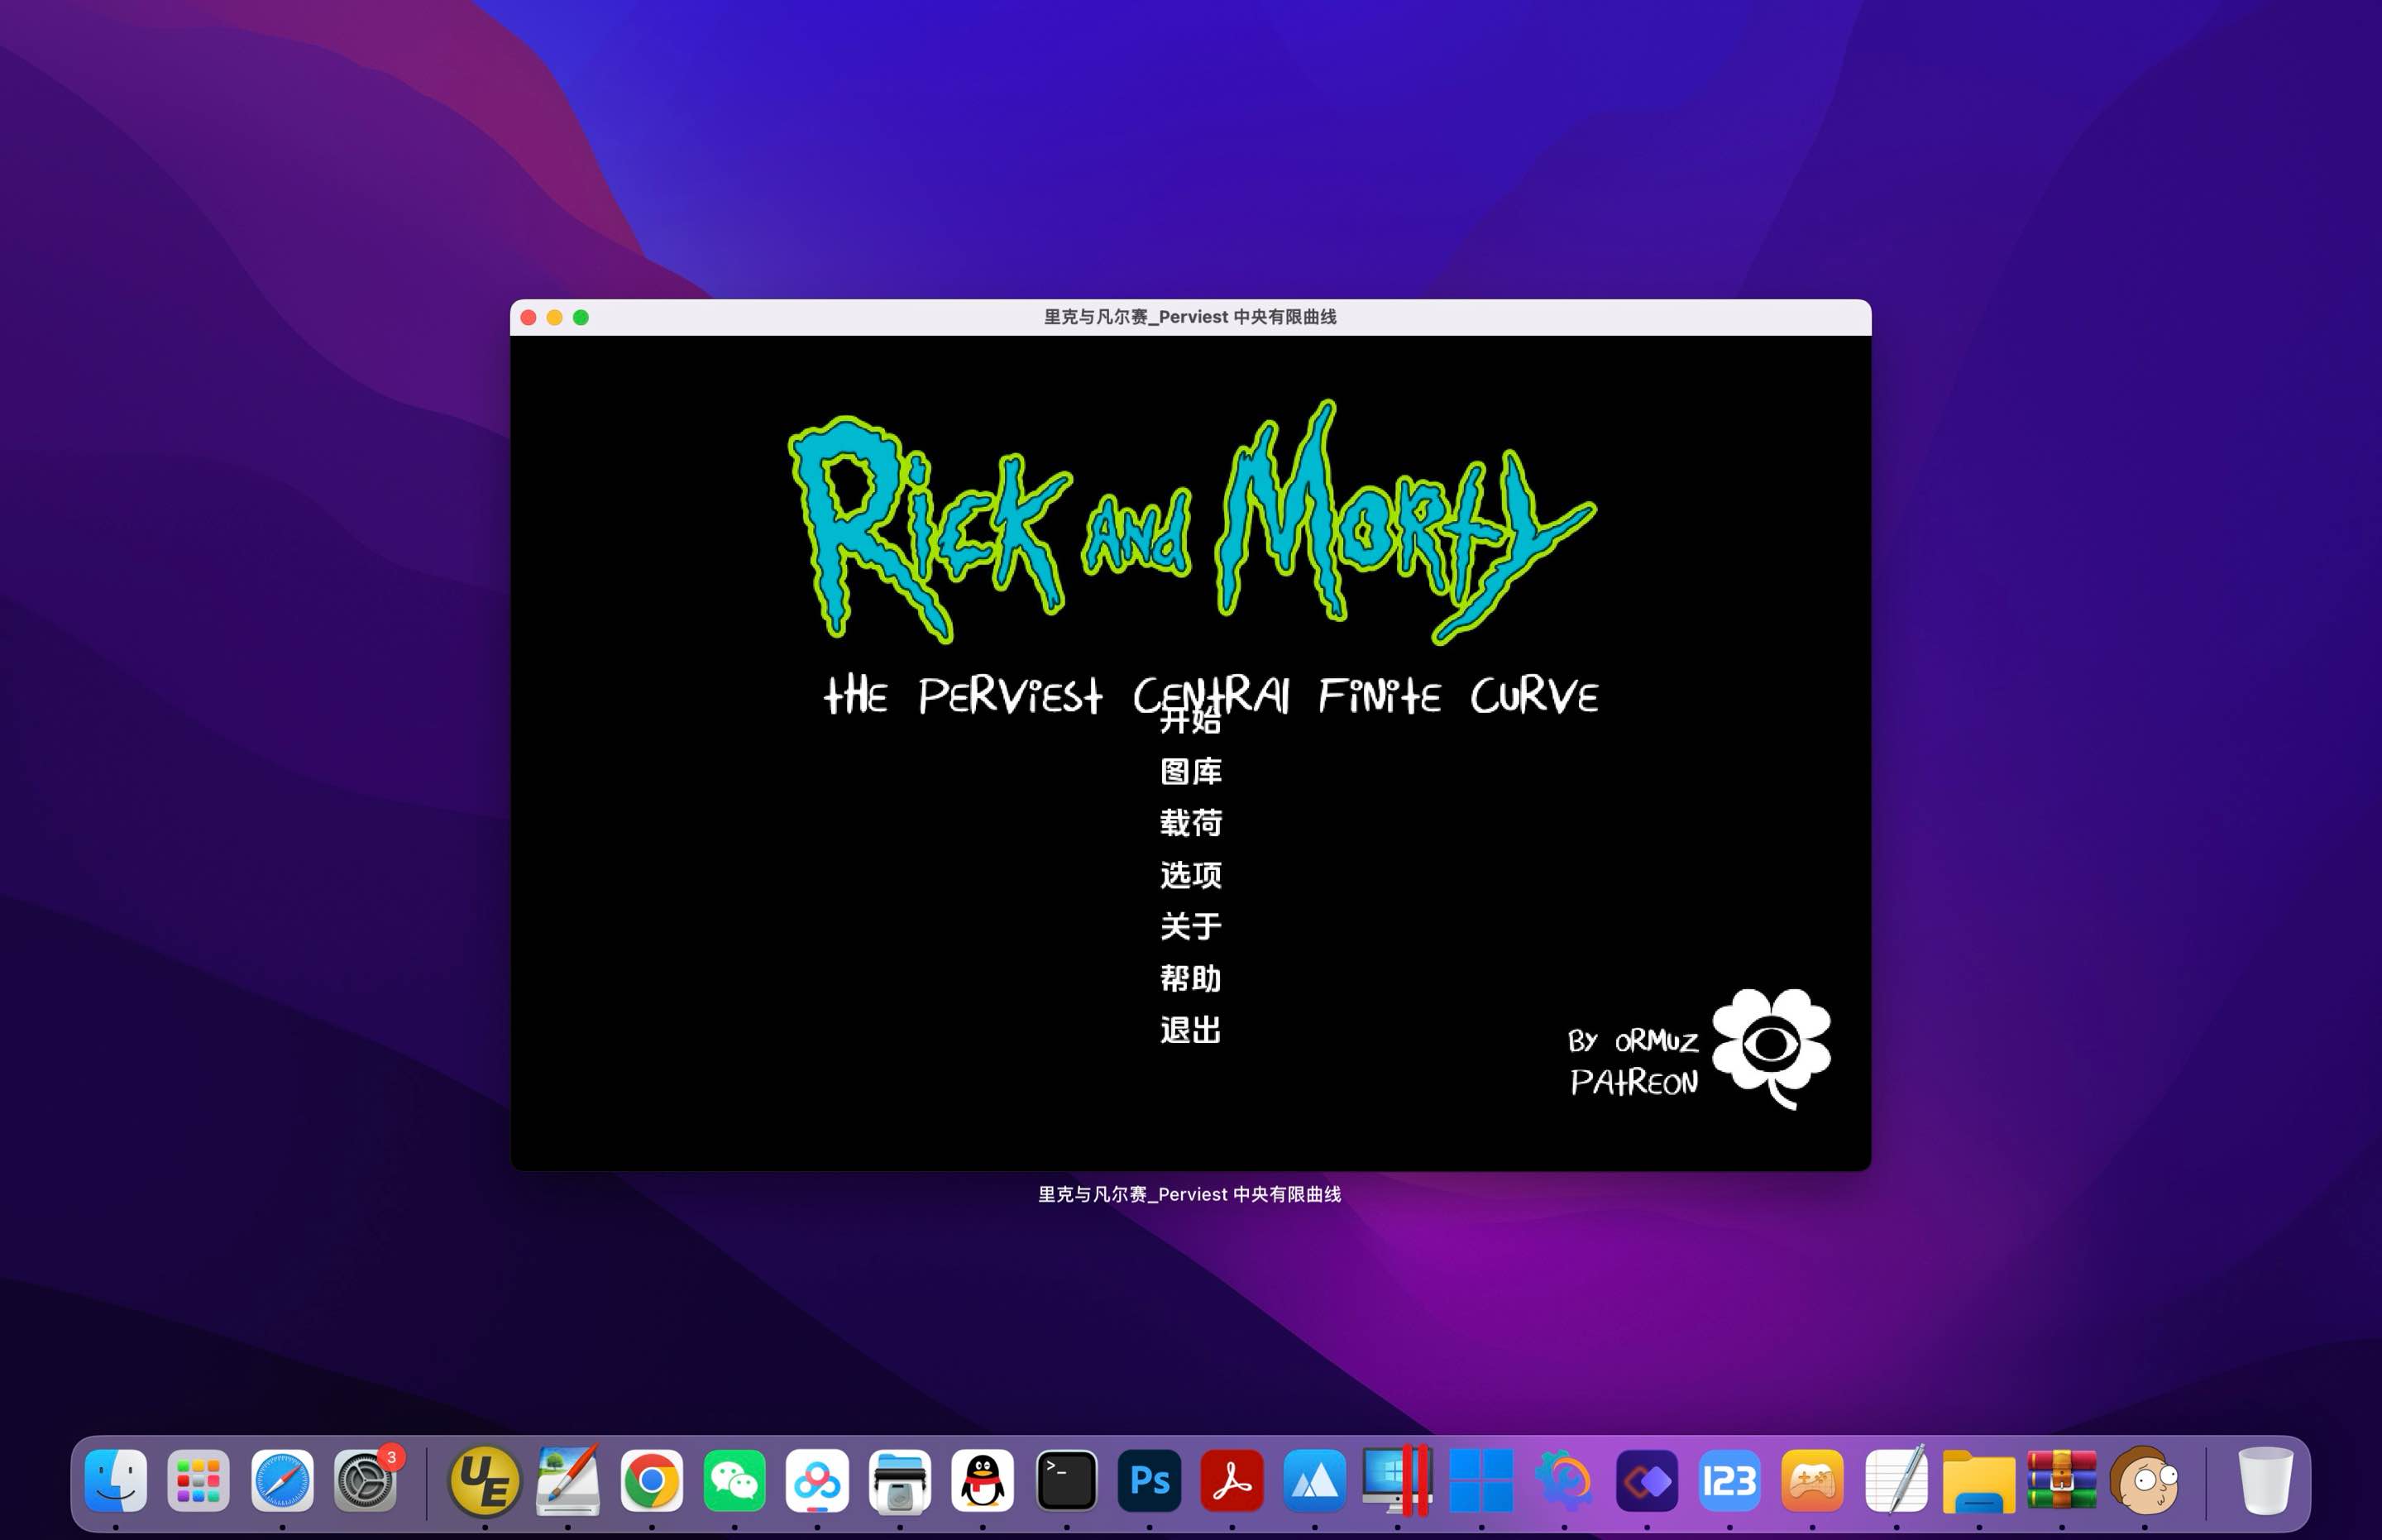Click the flower eye Patreon logo
The height and width of the screenshot is (1540, 2382).
pos(1771,1048)
